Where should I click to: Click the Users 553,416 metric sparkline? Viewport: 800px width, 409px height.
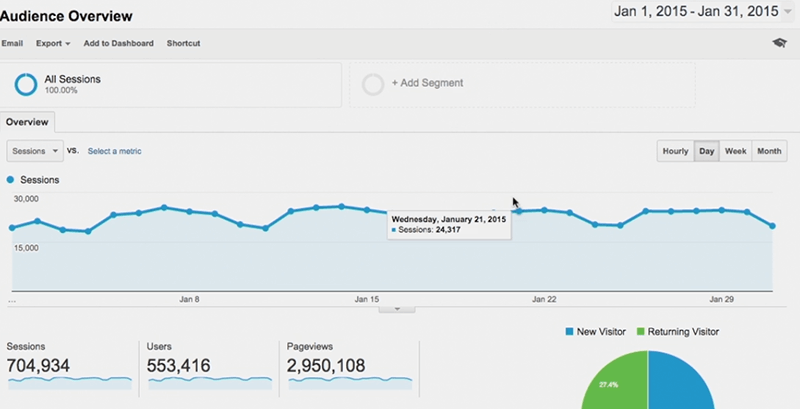pyautogui.click(x=210, y=382)
